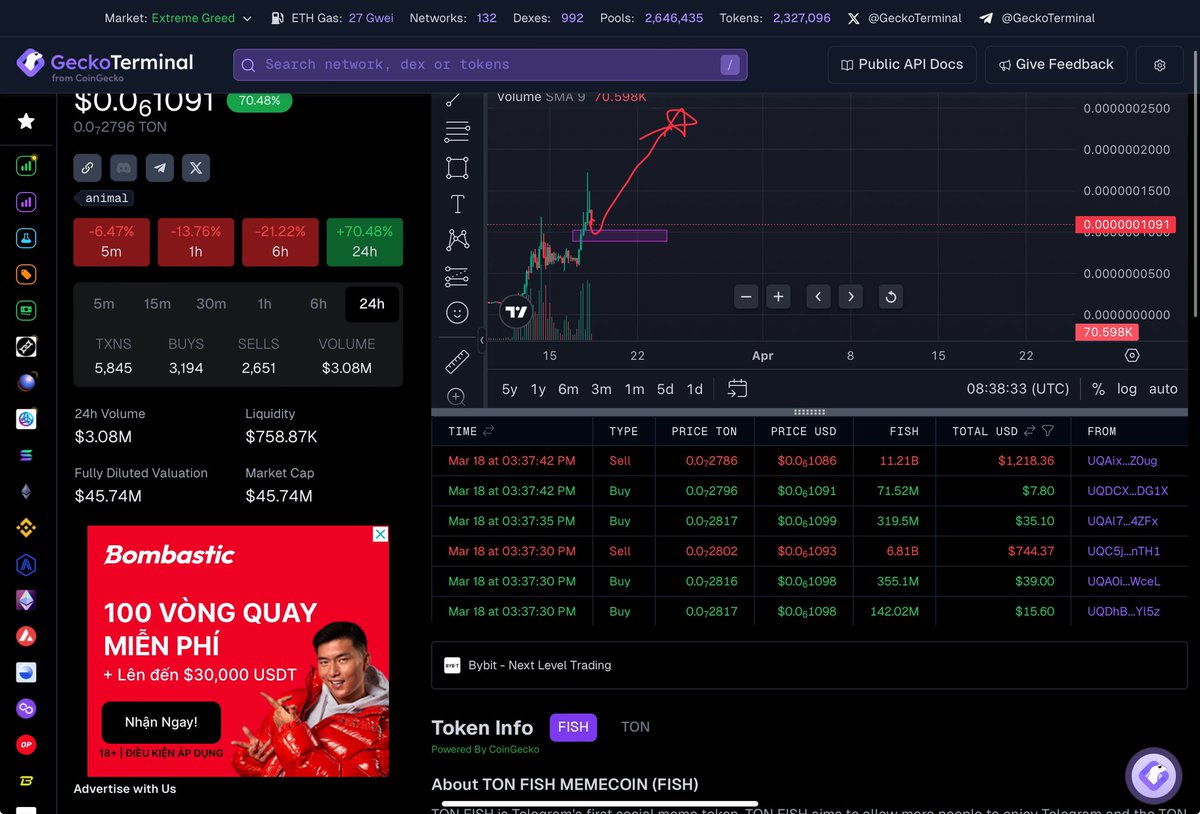Set chart range to 5y
This screenshot has width=1200, height=814.
(509, 389)
